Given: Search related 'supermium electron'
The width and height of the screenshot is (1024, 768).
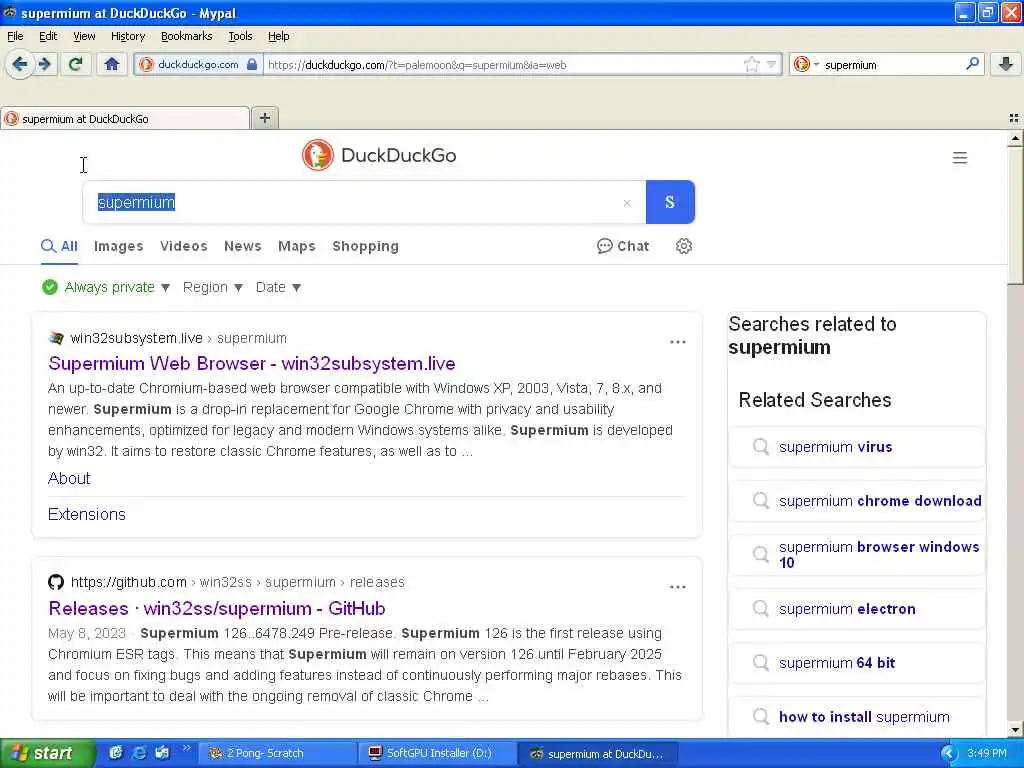Looking at the screenshot, I should click(x=856, y=609).
